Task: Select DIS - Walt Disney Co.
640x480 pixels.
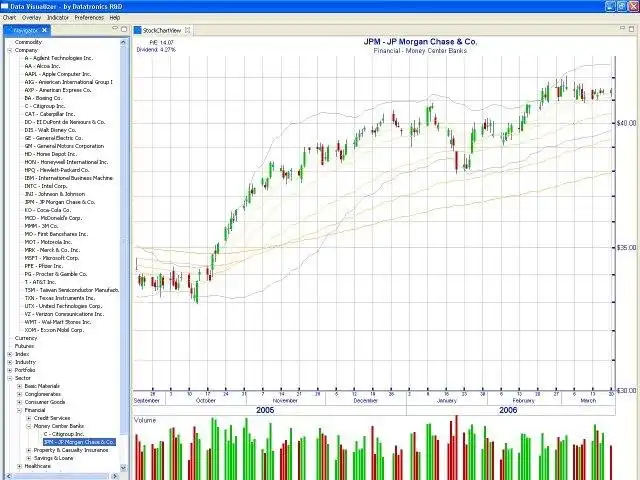Action: 50,130
